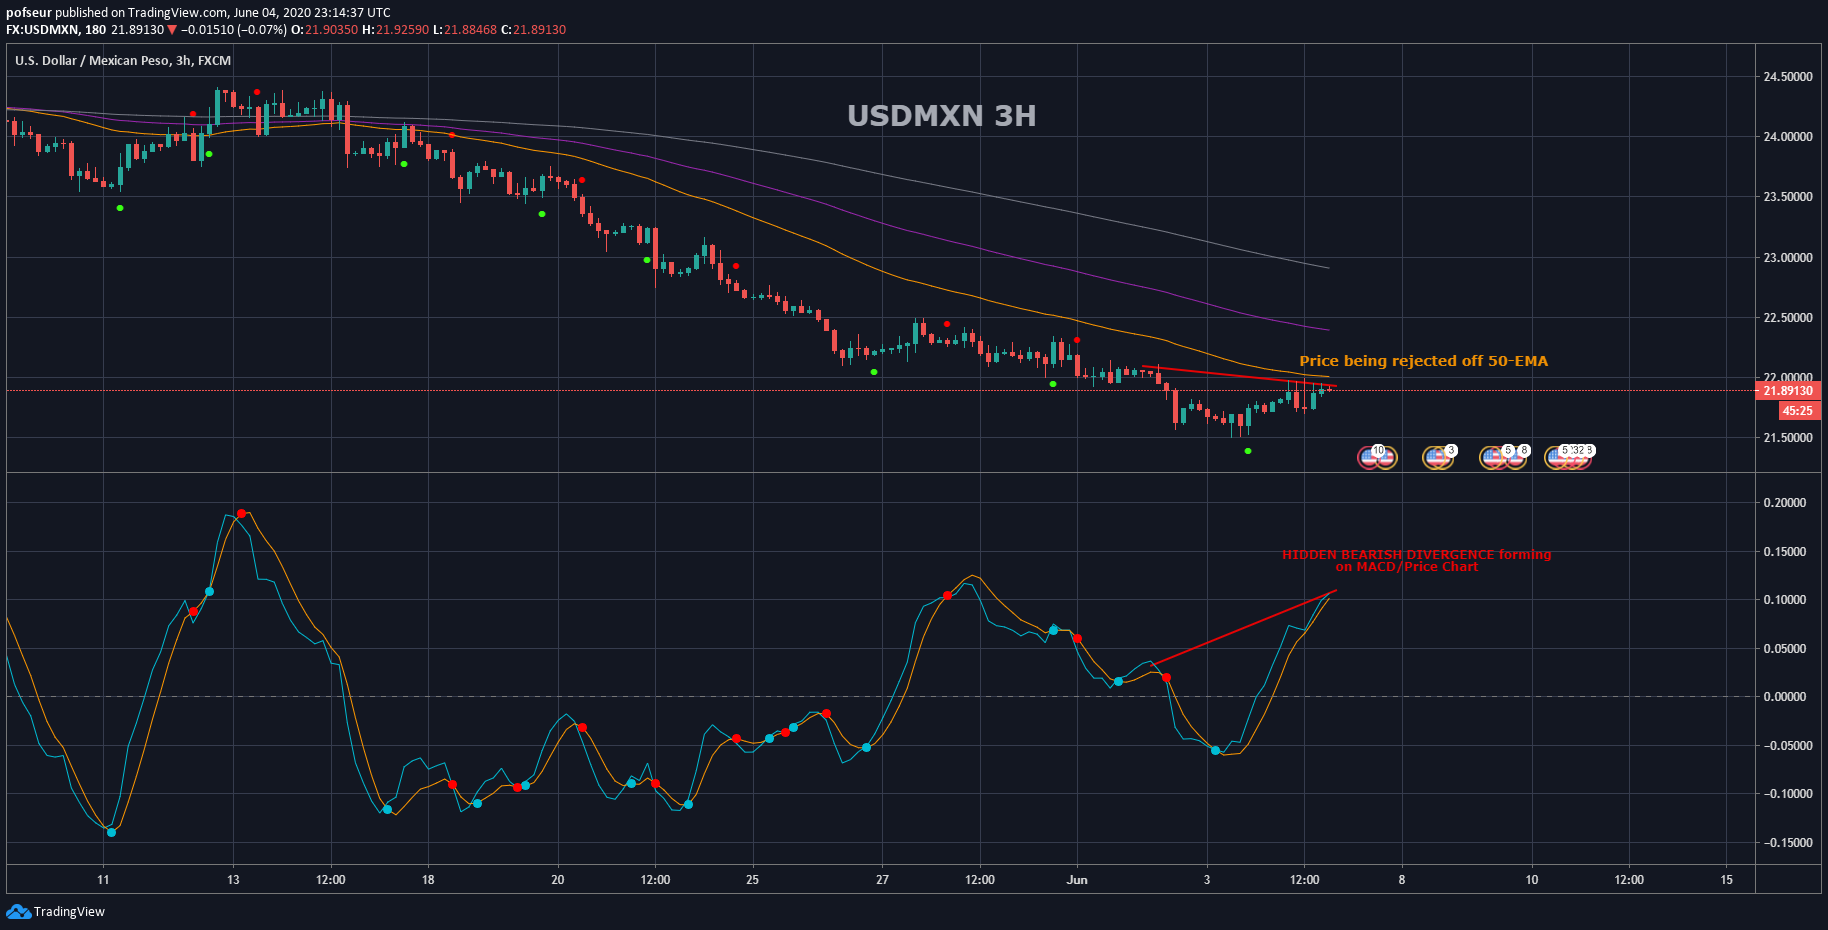Click the 13 date label on time axis

233,880
